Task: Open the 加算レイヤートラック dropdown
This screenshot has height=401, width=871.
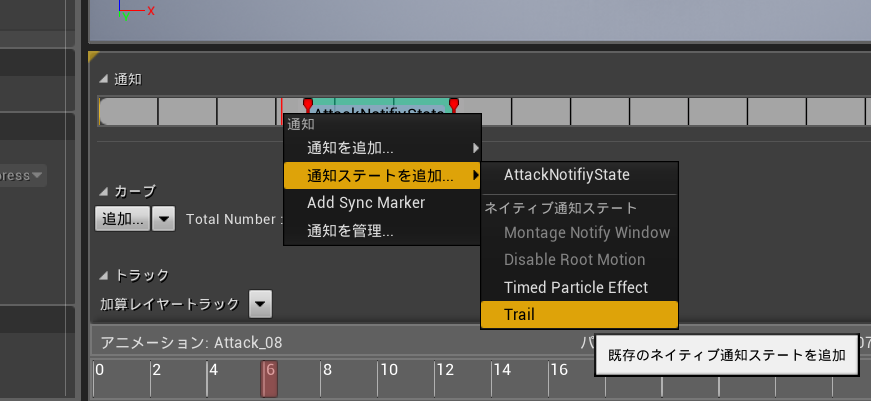Action: 261,304
